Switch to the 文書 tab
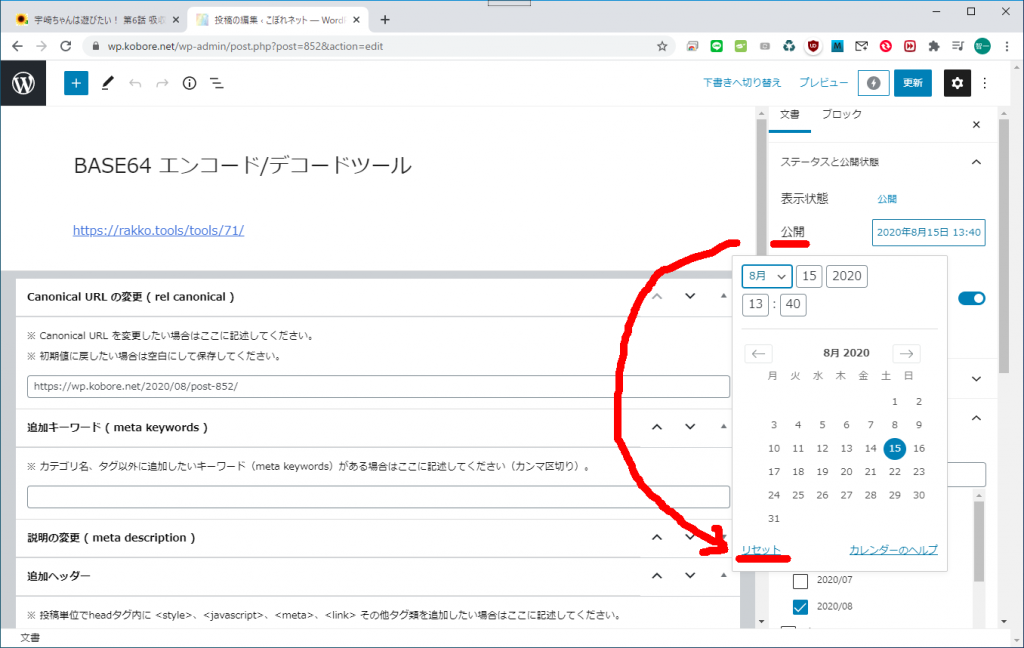Viewport: 1024px width, 648px height. (x=790, y=115)
